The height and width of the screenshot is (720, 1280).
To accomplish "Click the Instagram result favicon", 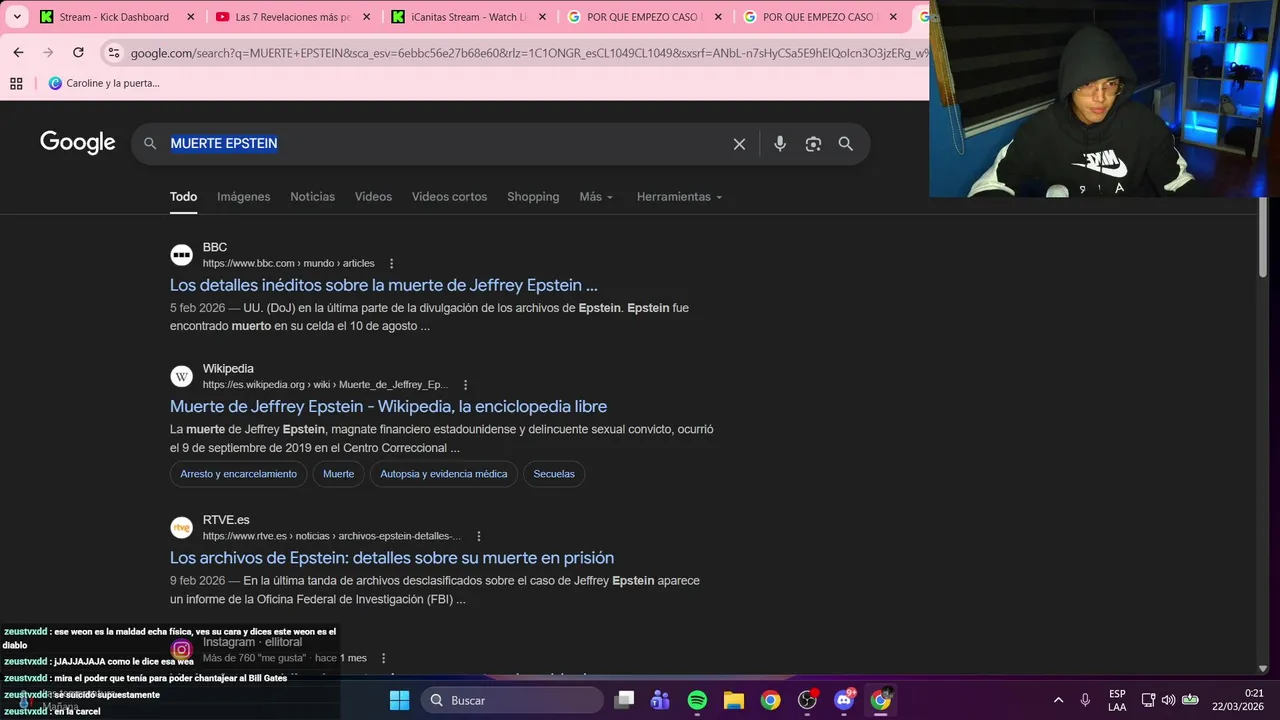I will point(181,649).
